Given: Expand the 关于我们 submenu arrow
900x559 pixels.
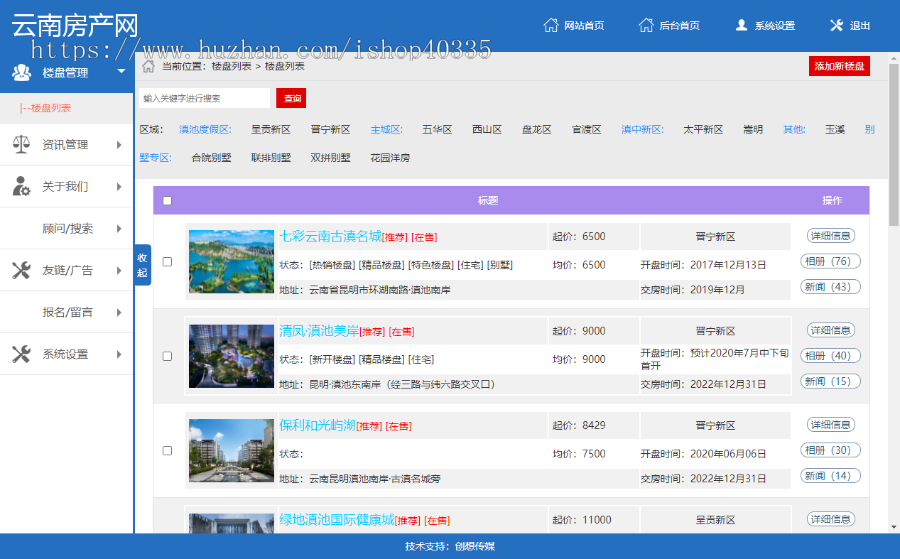Looking at the screenshot, I should click(119, 187).
